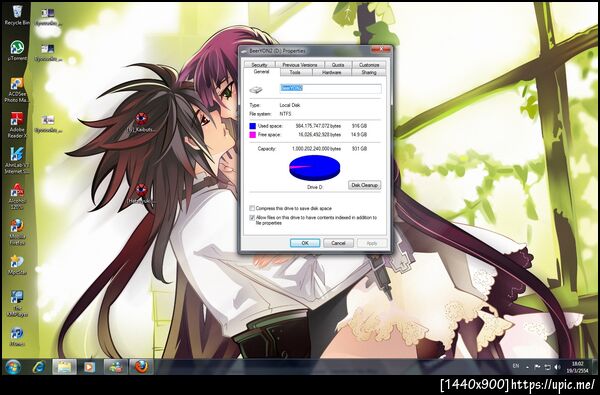Open Windows Explorer taskbar button
Image resolution: width=600 pixels, height=395 pixels.
tap(64, 367)
